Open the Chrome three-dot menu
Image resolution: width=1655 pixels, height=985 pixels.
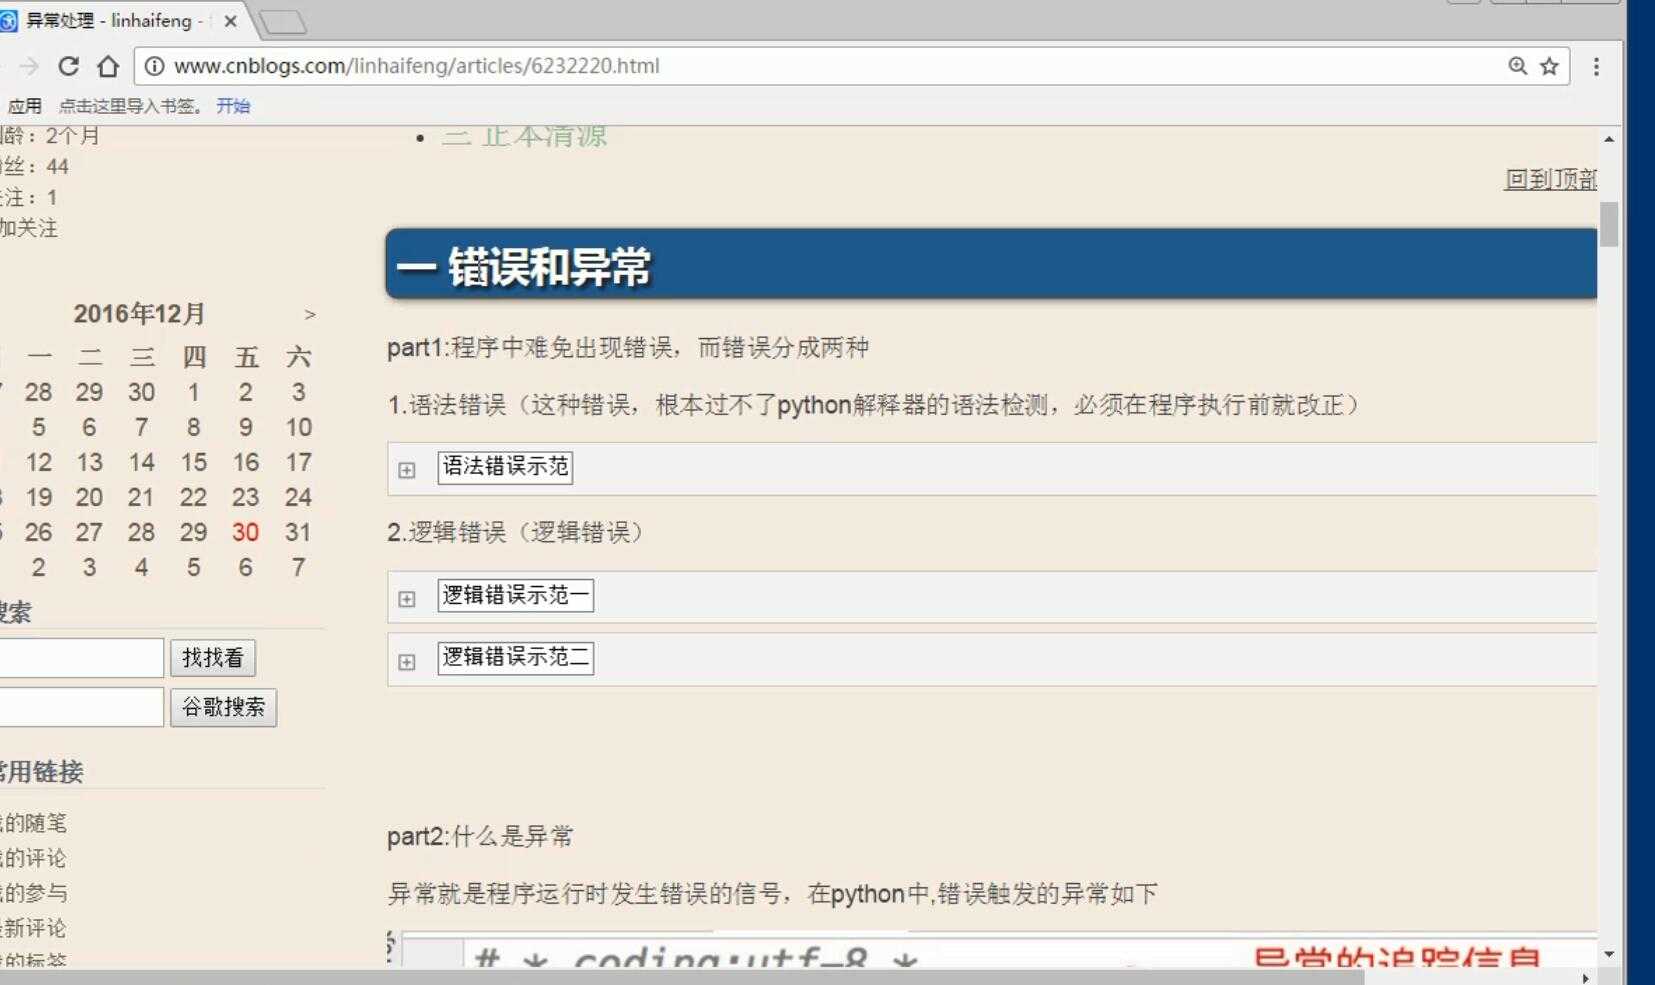pyautogui.click(x=1596, y=66)
